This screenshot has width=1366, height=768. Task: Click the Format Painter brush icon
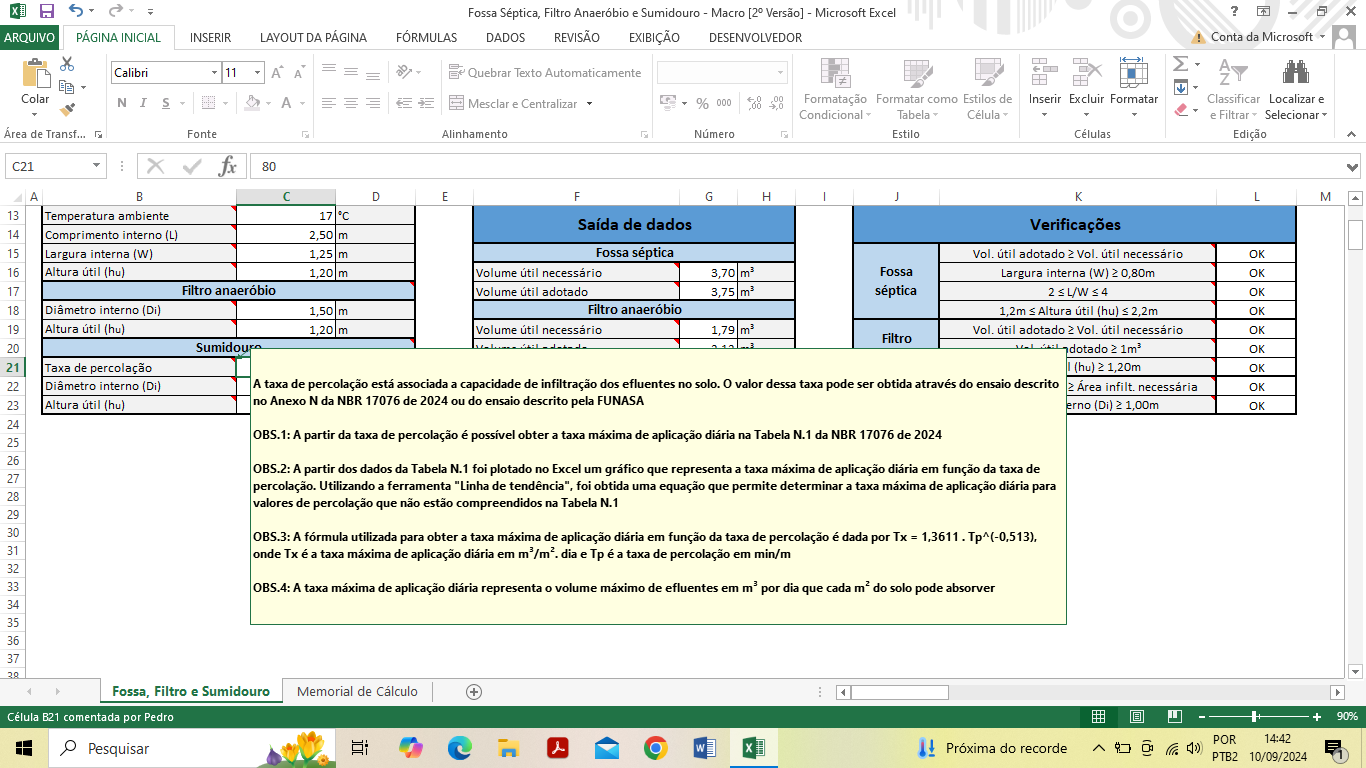tap(68, 110)
